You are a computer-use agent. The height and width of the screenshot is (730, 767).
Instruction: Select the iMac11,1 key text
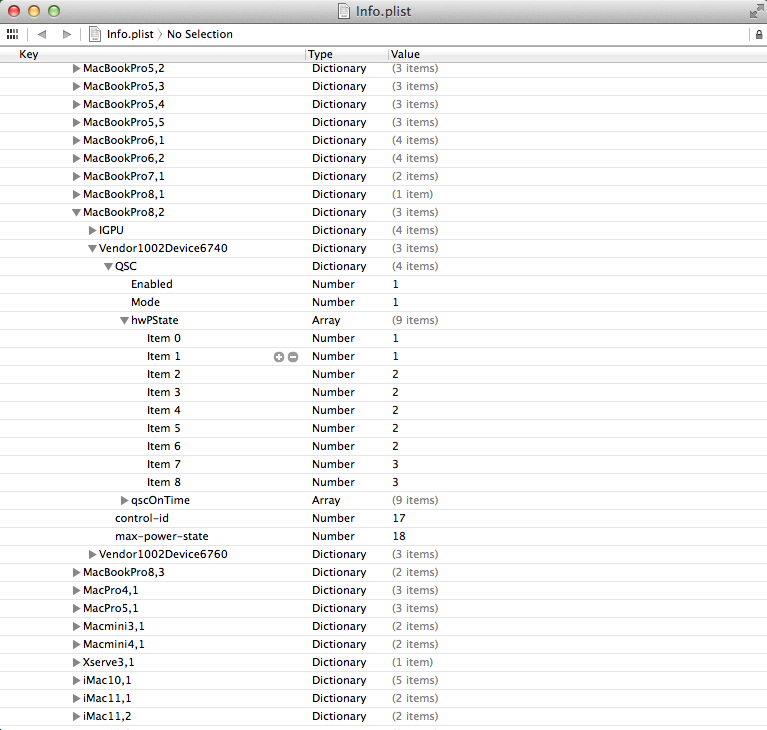[107, 698]
